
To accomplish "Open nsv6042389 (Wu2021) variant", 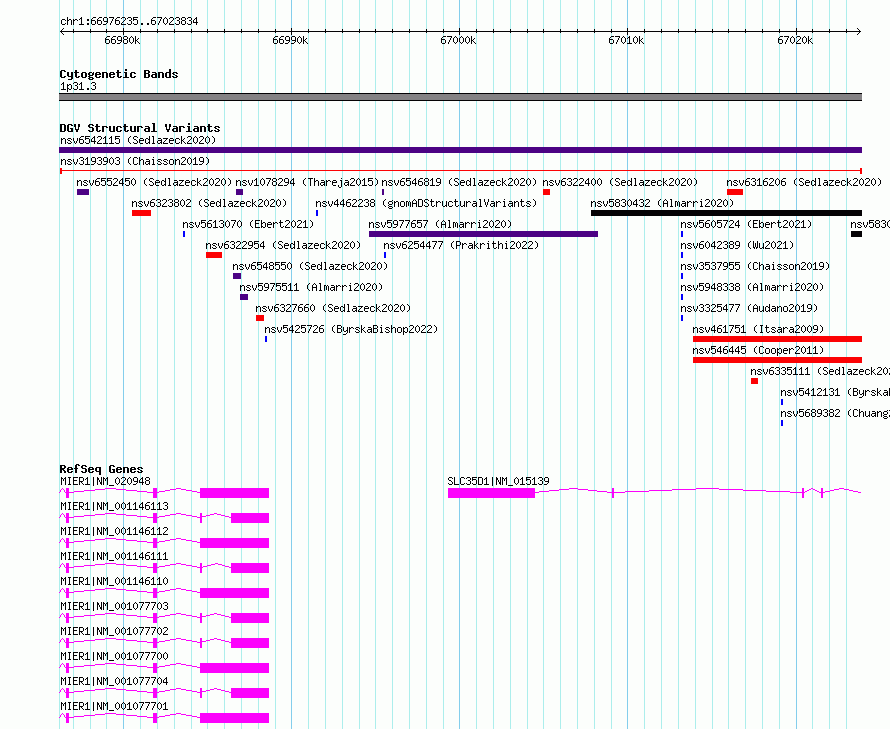I will click(x=737, y=245).
